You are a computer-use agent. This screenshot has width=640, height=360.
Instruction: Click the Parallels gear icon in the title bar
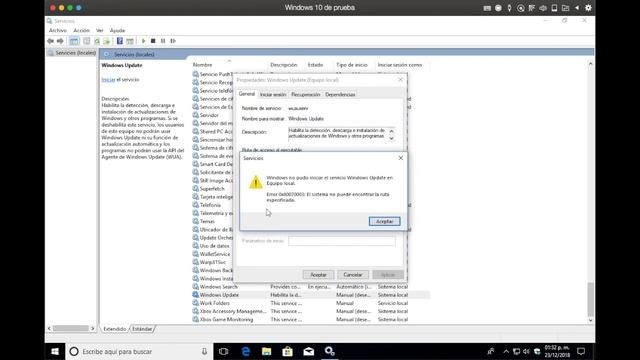(x=588, y=8)
